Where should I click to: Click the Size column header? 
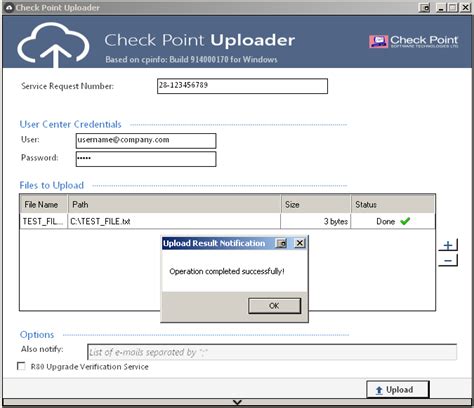316,204
